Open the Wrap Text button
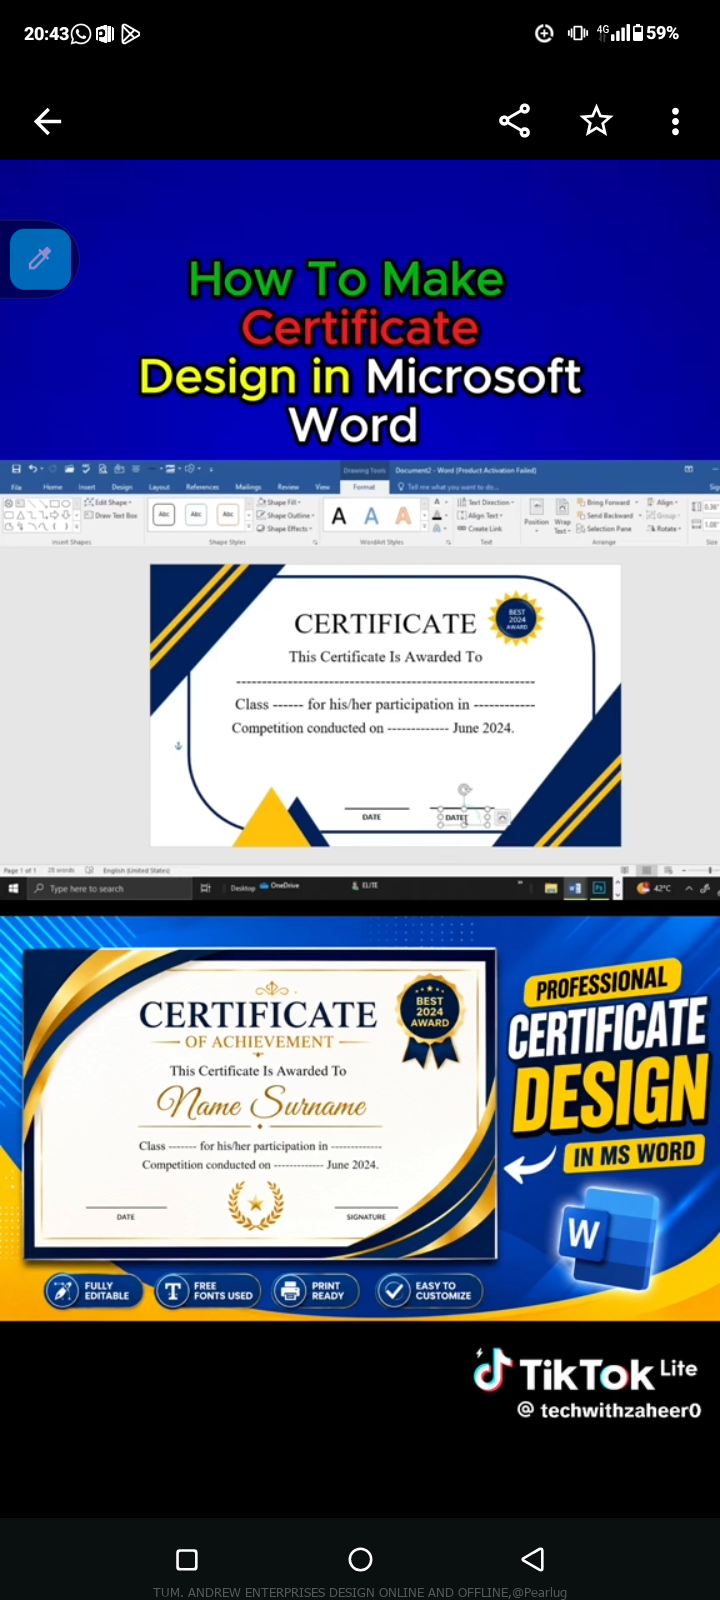Viewport: 720px width, 1600px height. (562, 515)
